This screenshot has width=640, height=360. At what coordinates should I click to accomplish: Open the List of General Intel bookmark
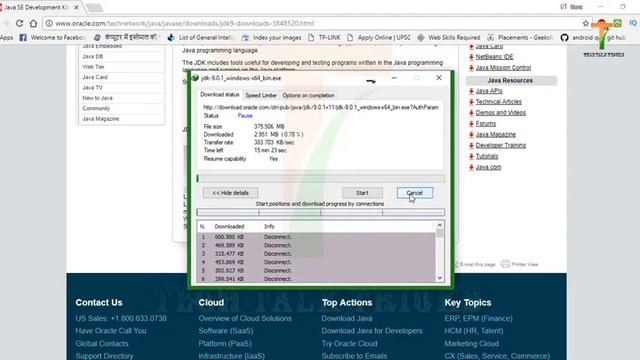200,38
